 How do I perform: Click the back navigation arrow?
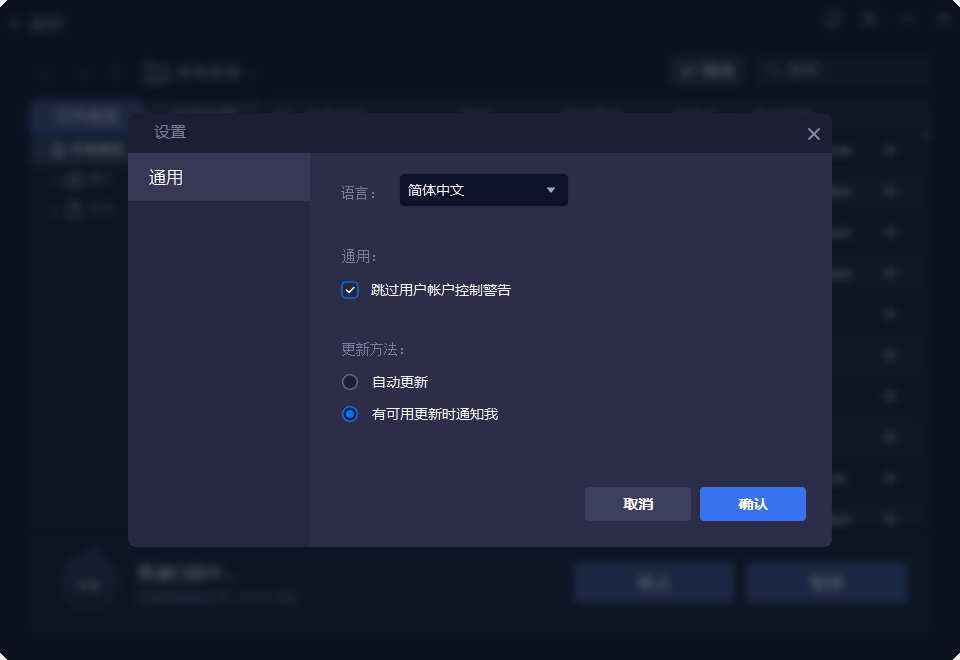tap(45, 70)
